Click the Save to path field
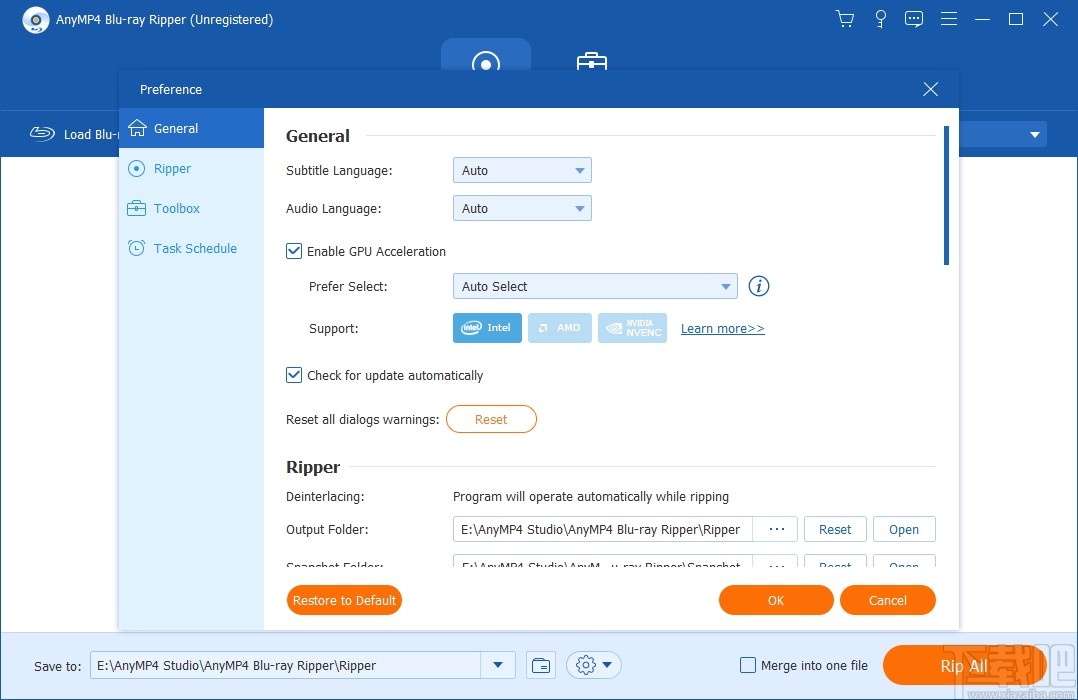Image resolution: width=1078 pixels, height=700 pixels. [285, 665]
